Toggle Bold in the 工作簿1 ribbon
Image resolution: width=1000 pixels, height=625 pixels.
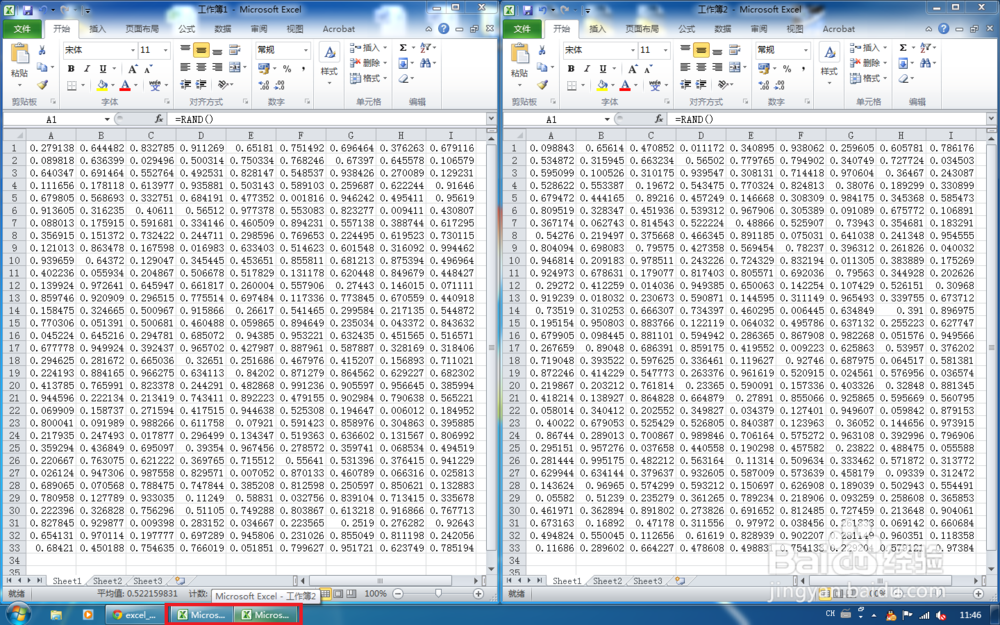click(x=71, y=69)
